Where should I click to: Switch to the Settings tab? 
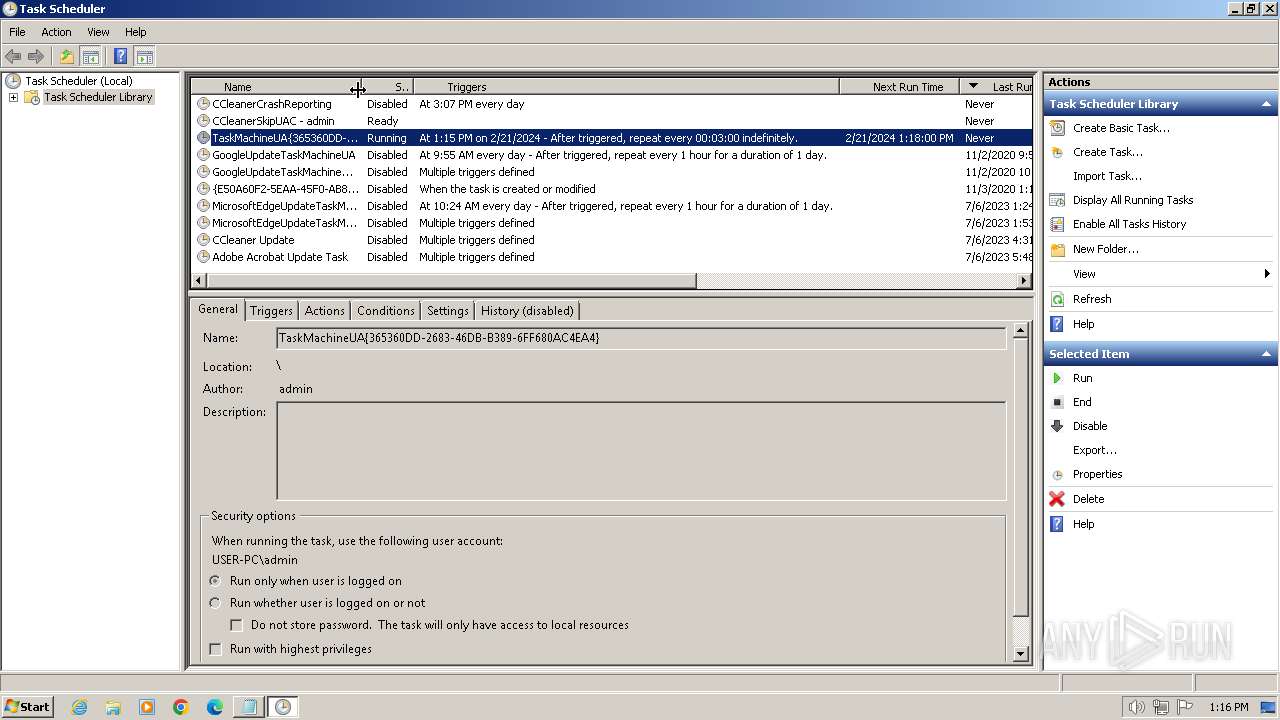(x=447, y=311)
